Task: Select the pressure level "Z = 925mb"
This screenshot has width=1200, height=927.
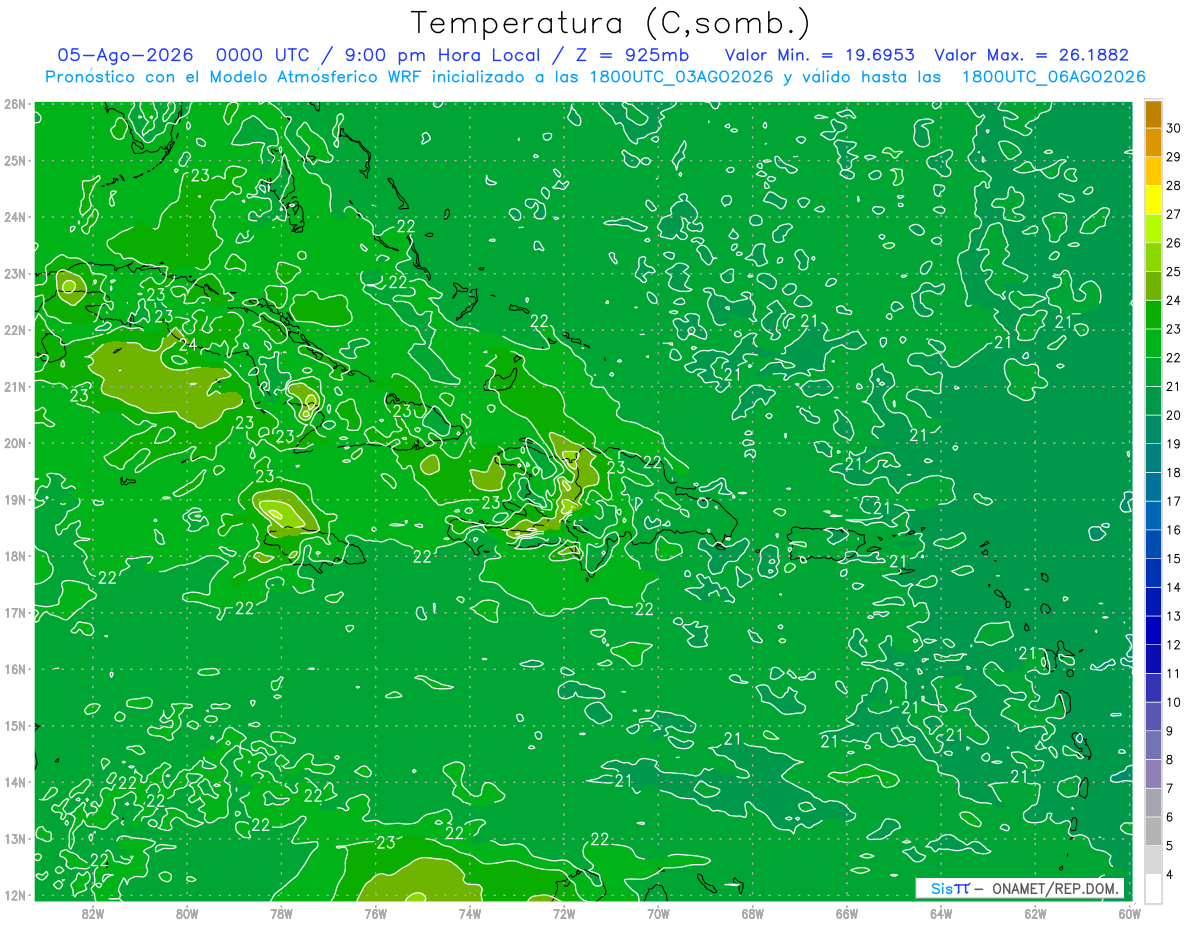Action: (x=629, y=55)
